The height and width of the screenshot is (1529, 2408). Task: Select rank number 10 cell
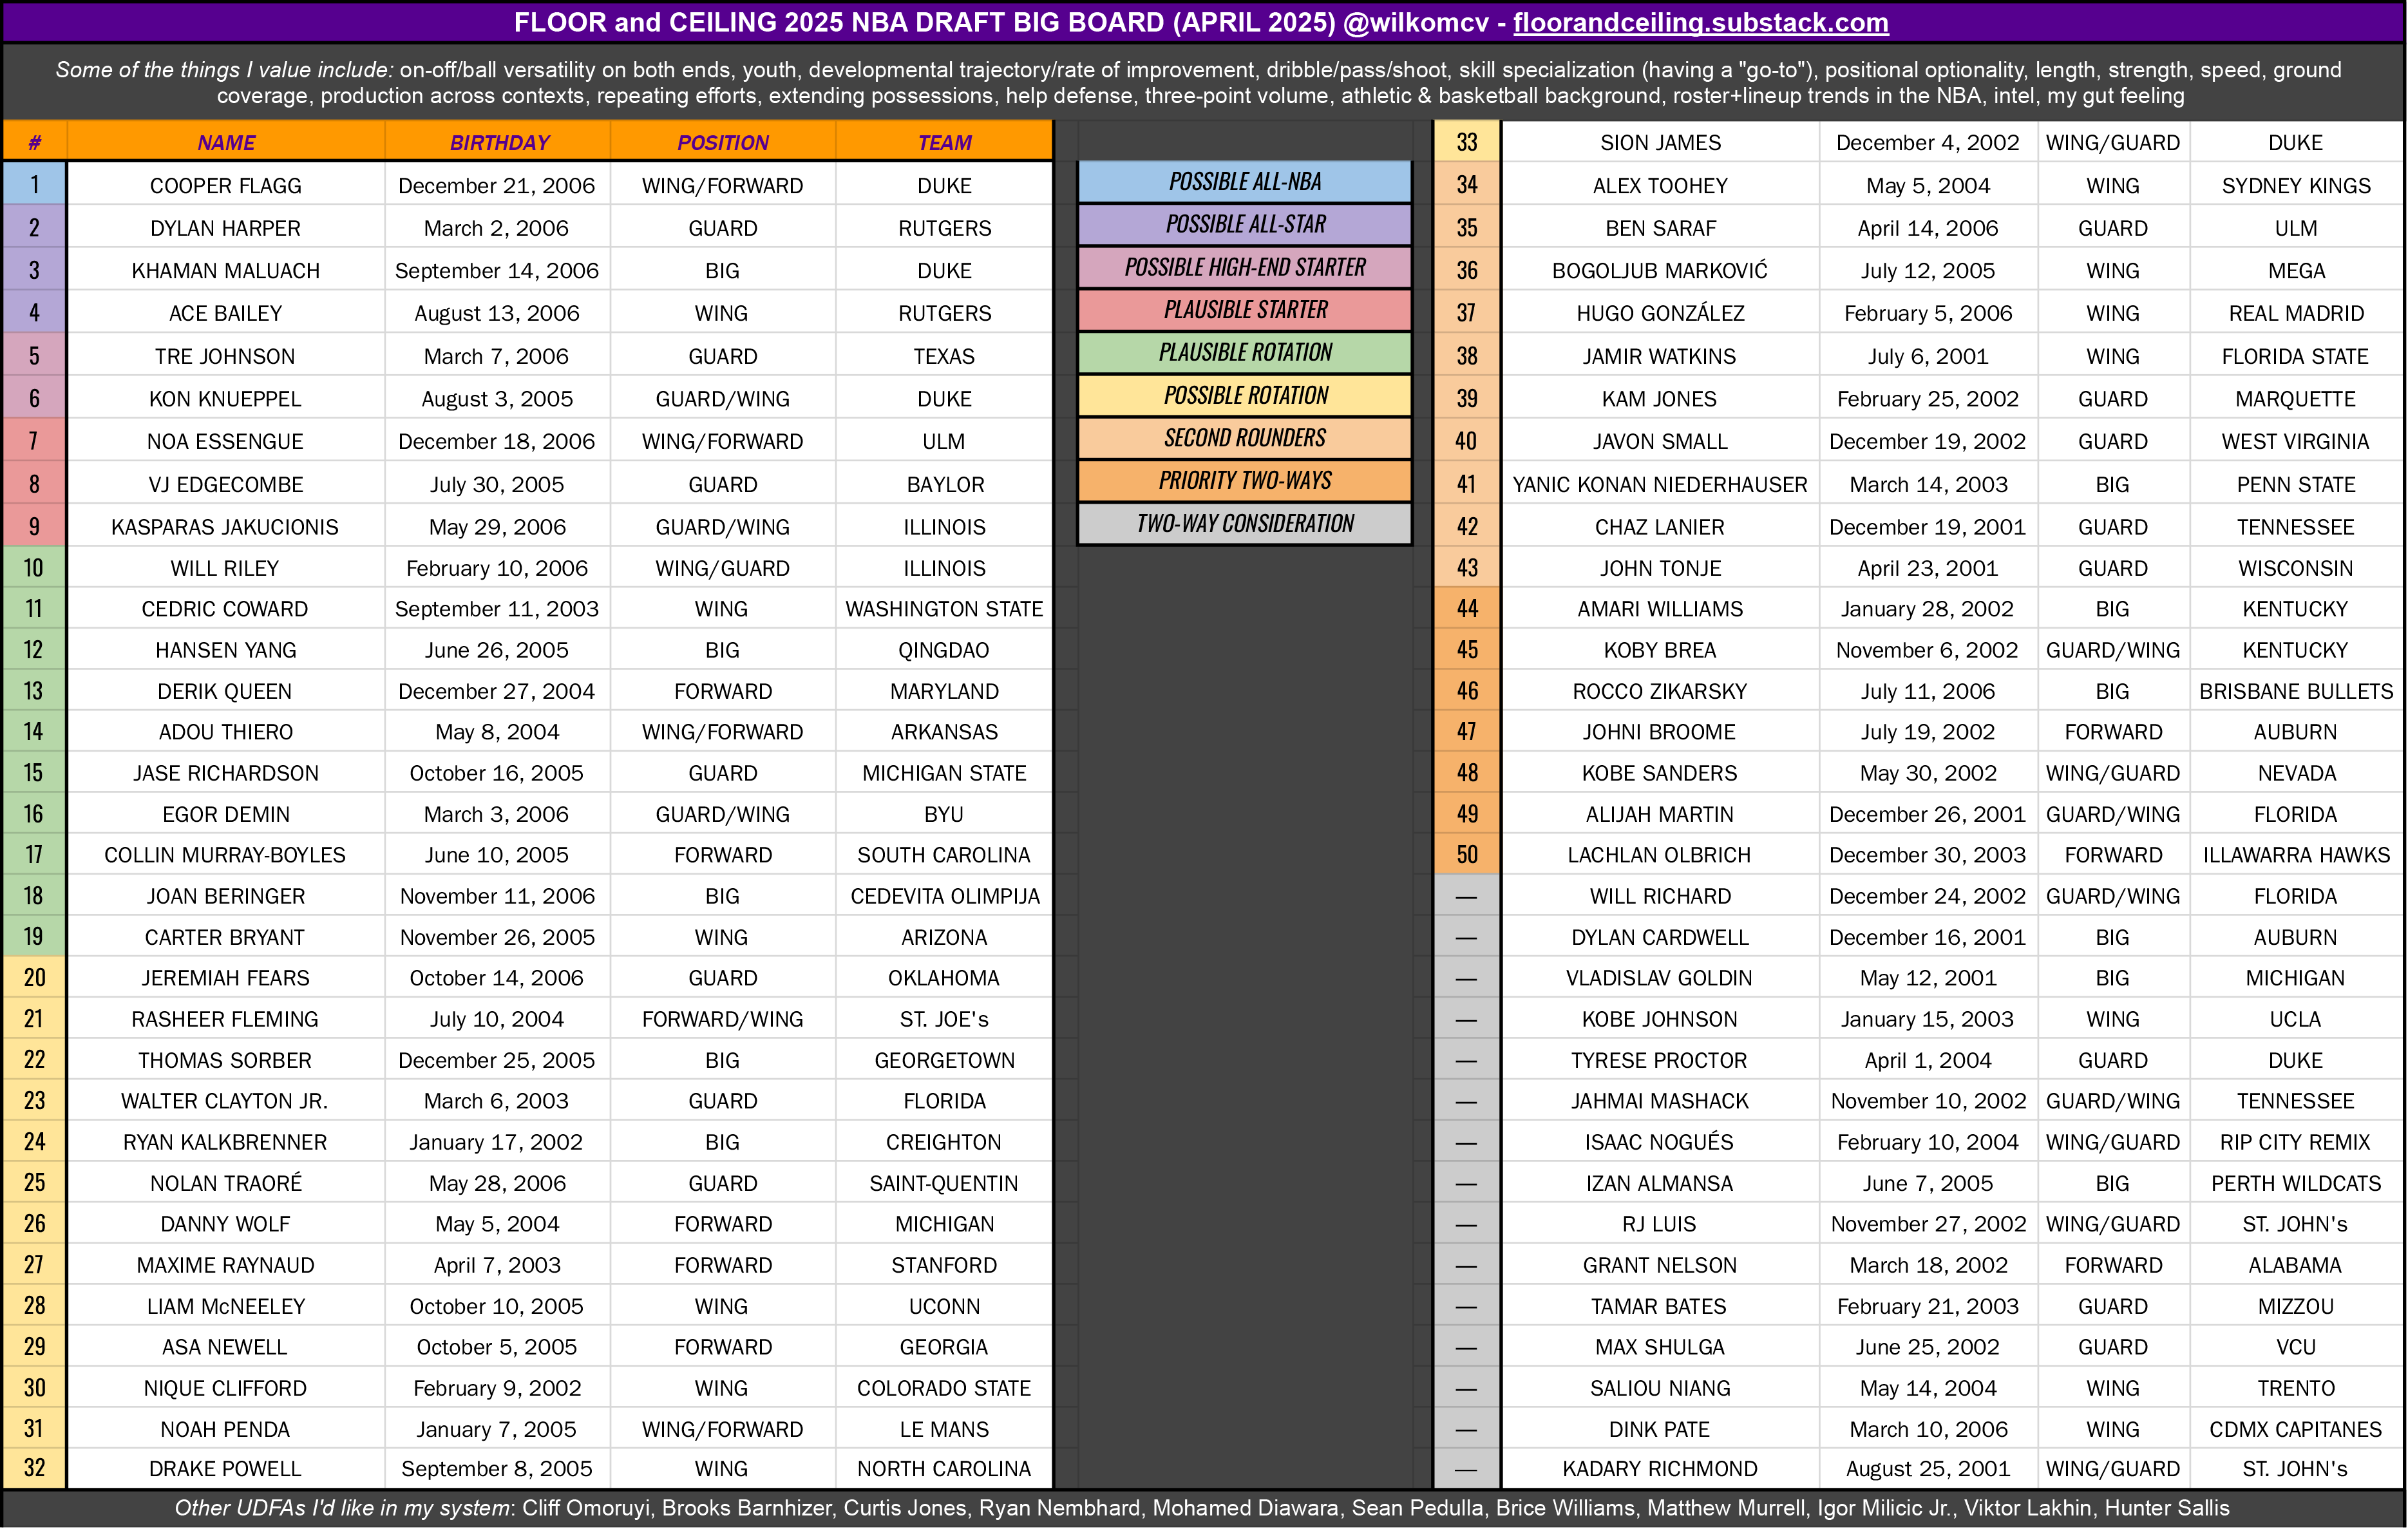(34, 568)
